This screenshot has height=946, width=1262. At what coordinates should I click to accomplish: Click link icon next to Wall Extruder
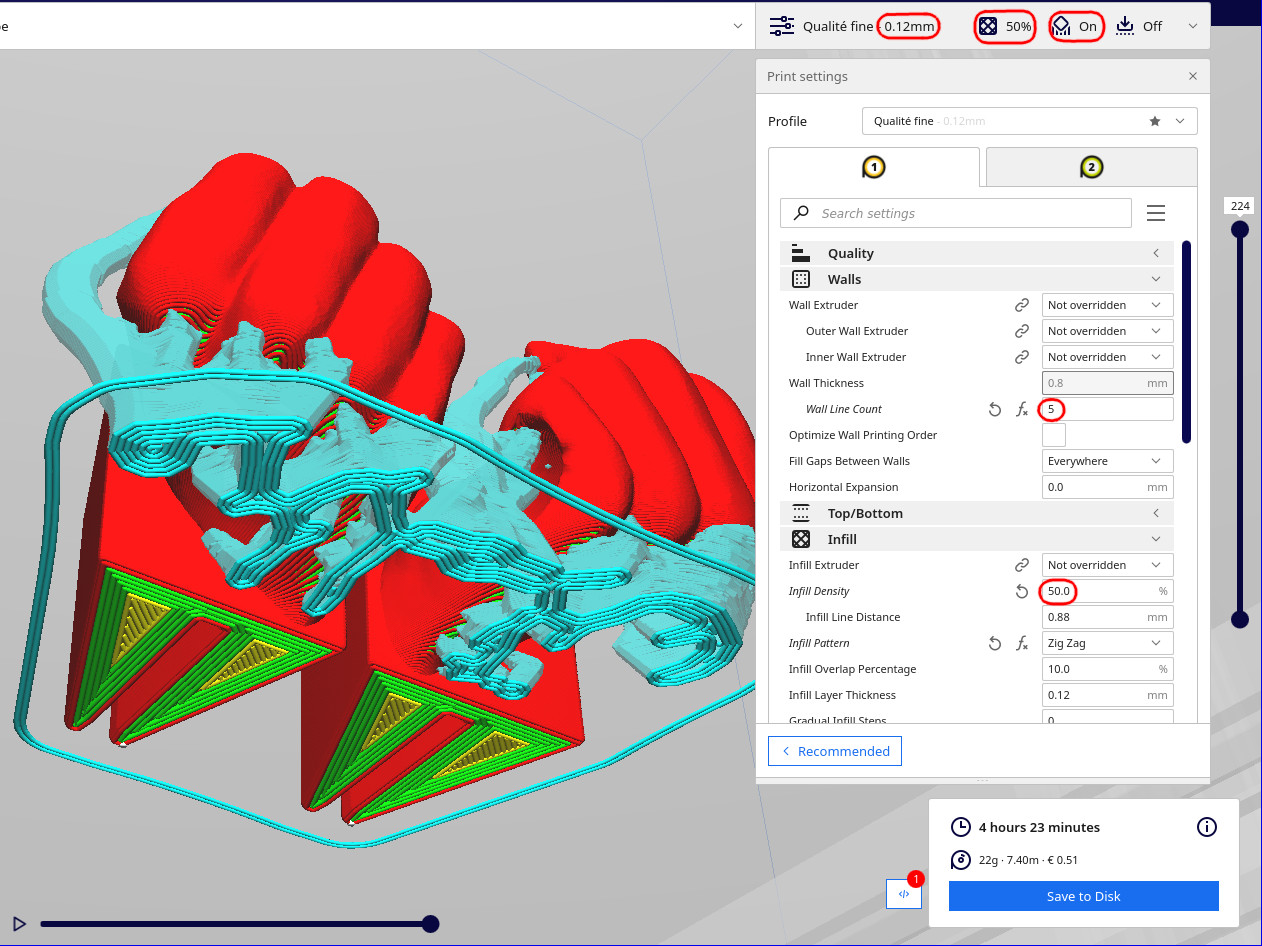(1022, 305)
